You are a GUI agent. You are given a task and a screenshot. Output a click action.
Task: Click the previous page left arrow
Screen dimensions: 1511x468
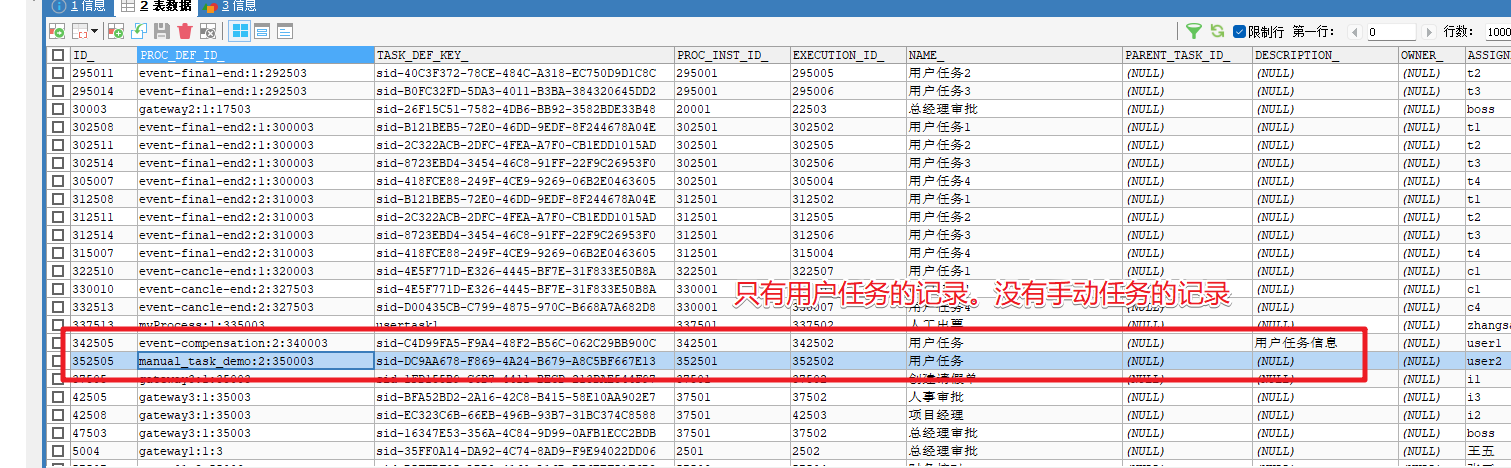(1356, 32)
